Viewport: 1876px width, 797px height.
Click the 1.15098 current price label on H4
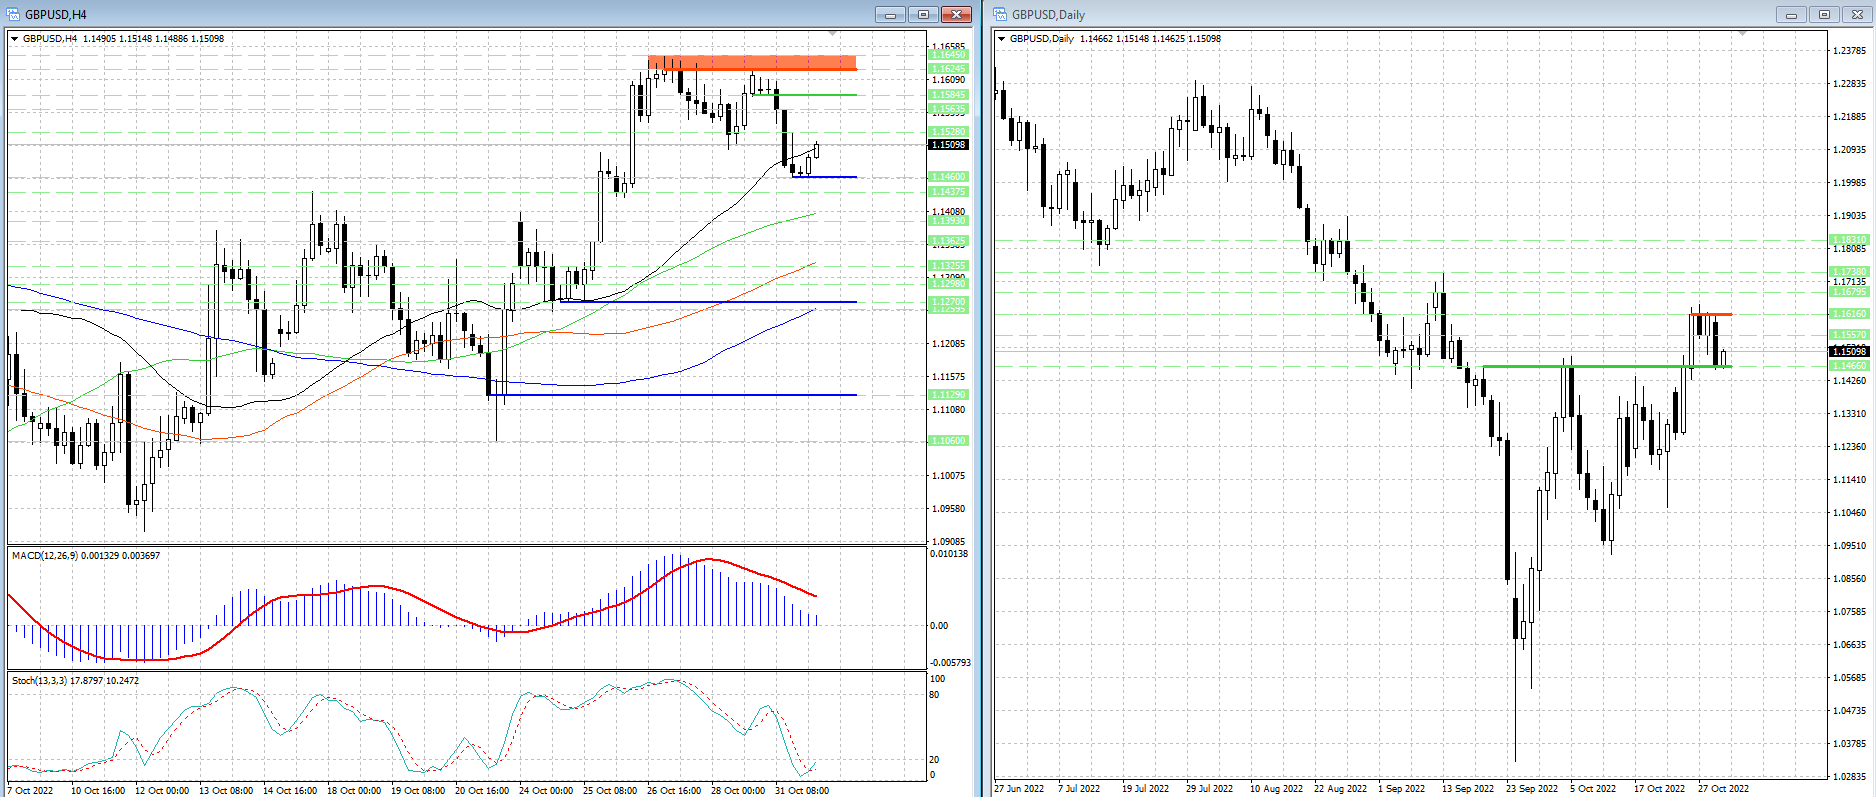point(948,145)
